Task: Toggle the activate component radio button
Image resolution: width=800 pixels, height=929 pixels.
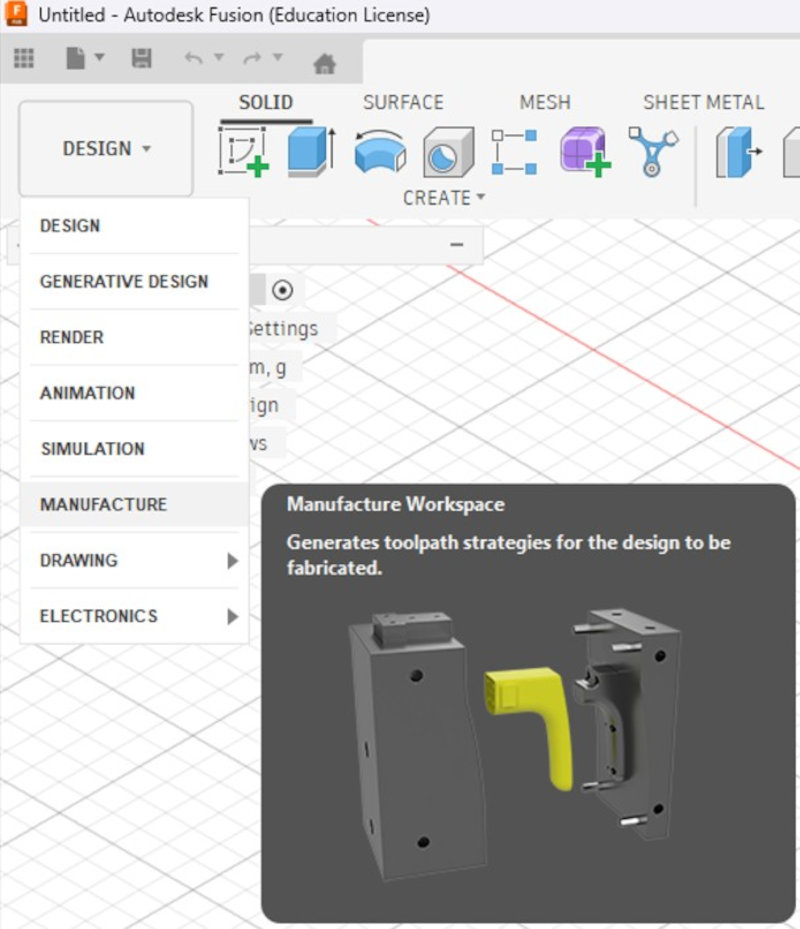Action: [282, 290]
